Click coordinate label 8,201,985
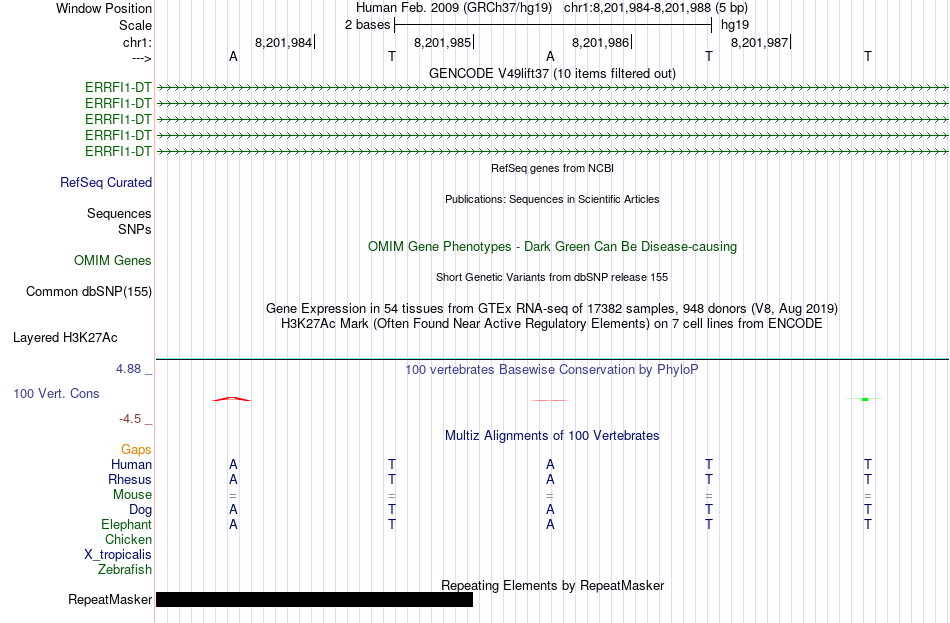The image size is (950, 623). 442,42
